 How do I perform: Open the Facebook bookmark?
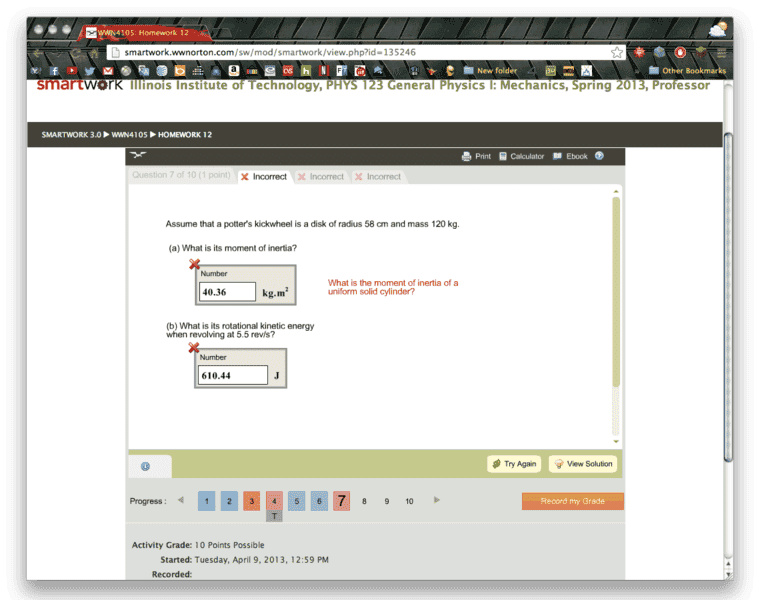click(x=54, y=71)
